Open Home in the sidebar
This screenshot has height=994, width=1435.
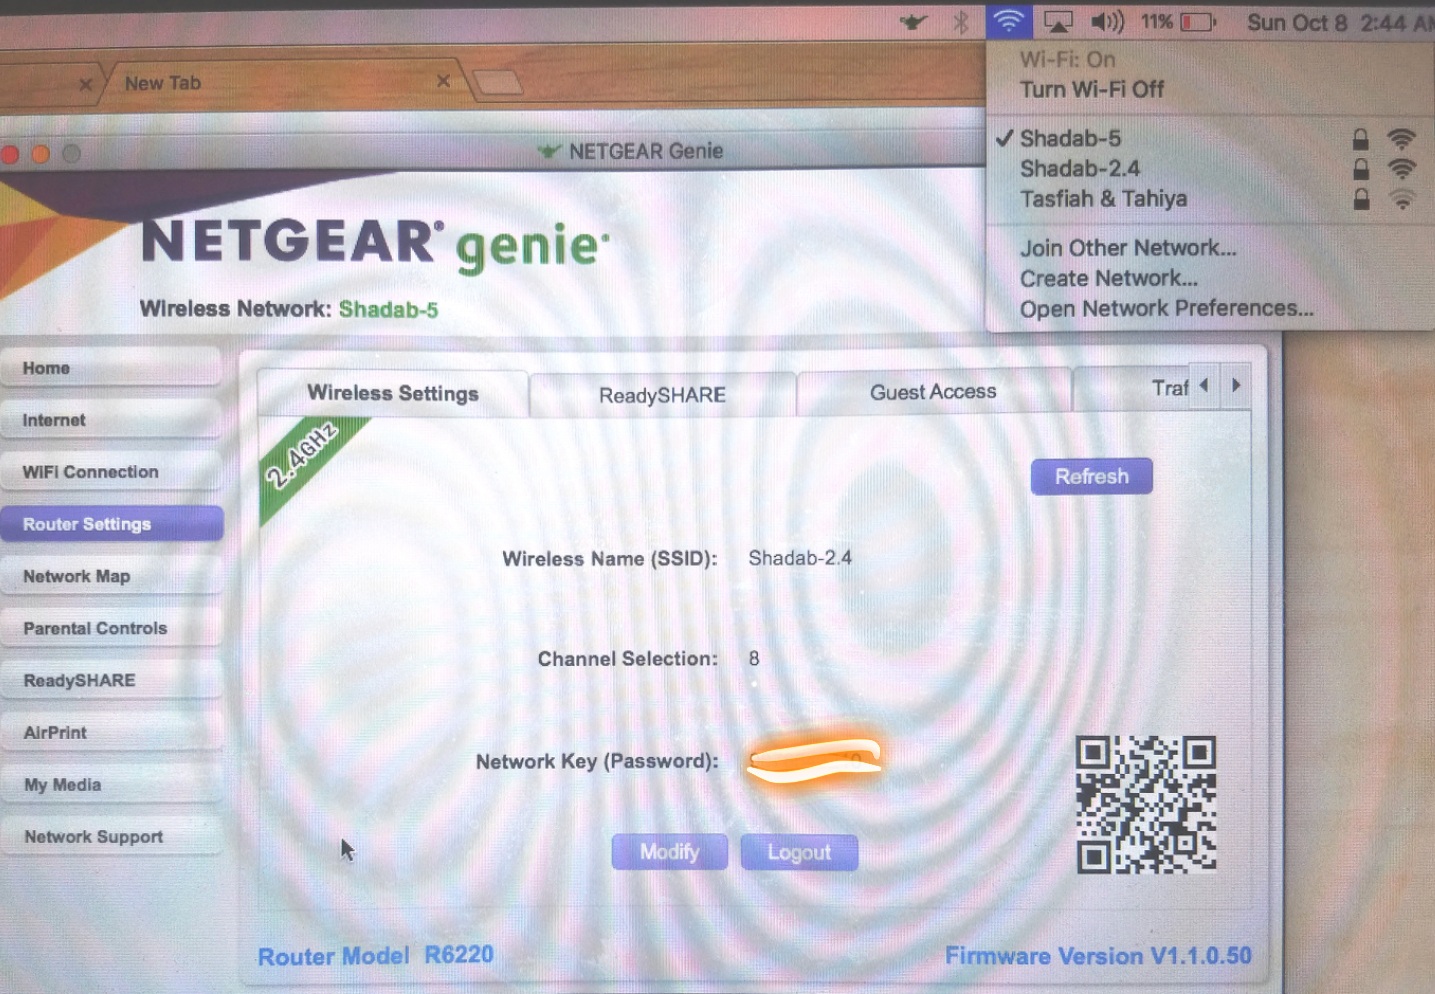coord(111,368)
